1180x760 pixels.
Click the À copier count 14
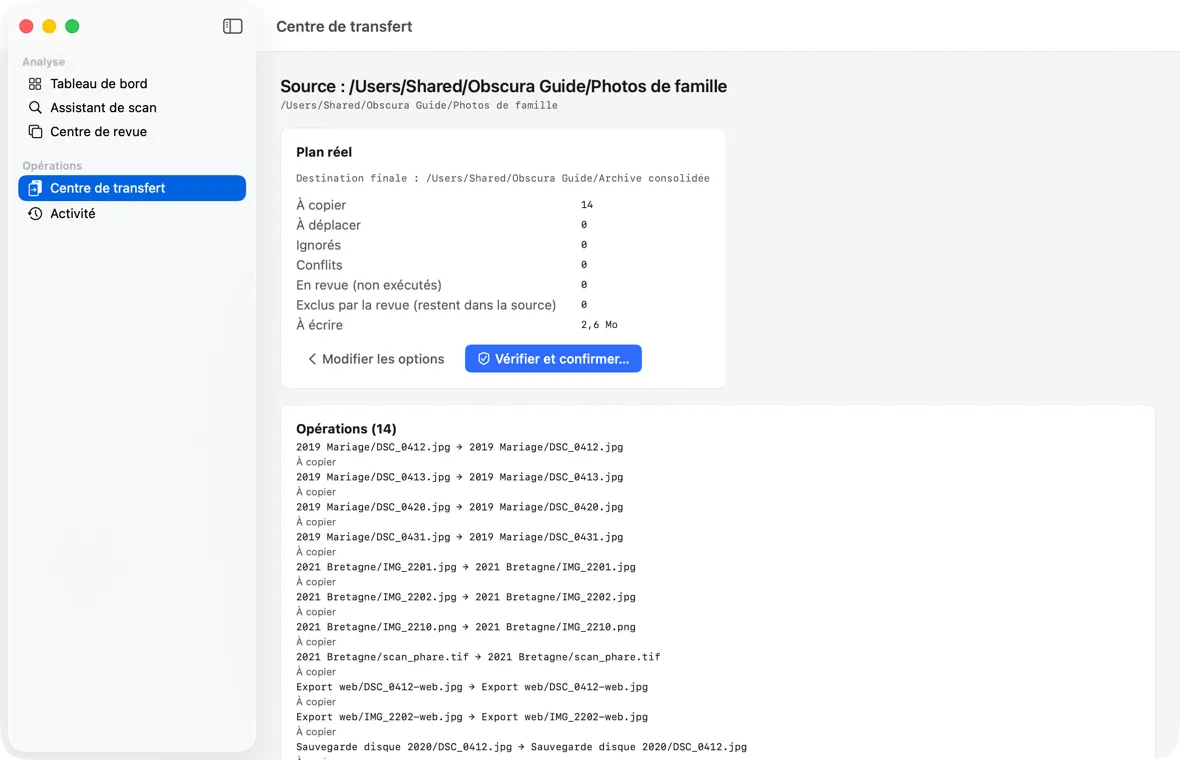click(x=587, y=205)
